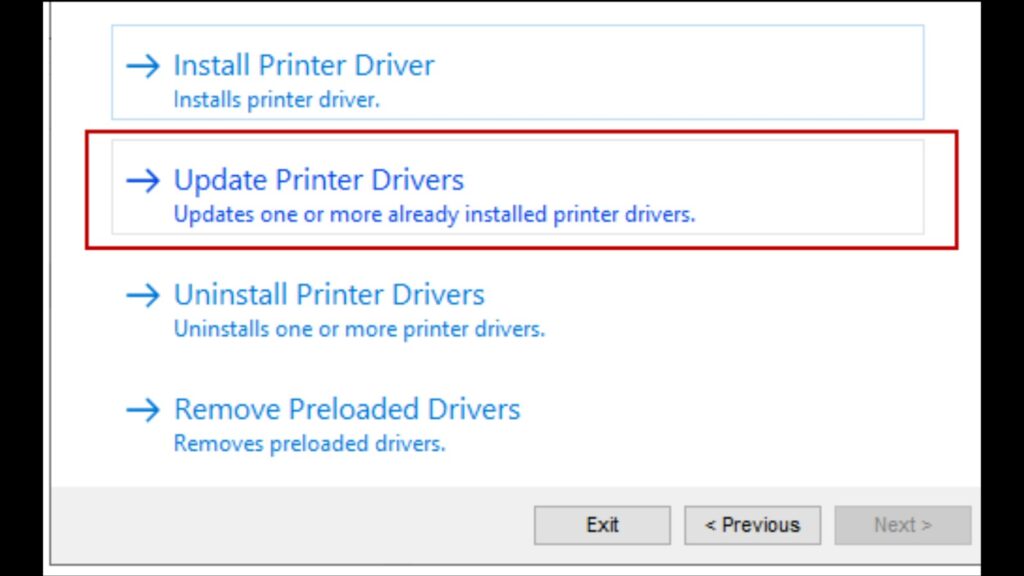Viewport: 1024px width, 576px height.
Task: Click the greyed-out Next button
Action: 902,525
